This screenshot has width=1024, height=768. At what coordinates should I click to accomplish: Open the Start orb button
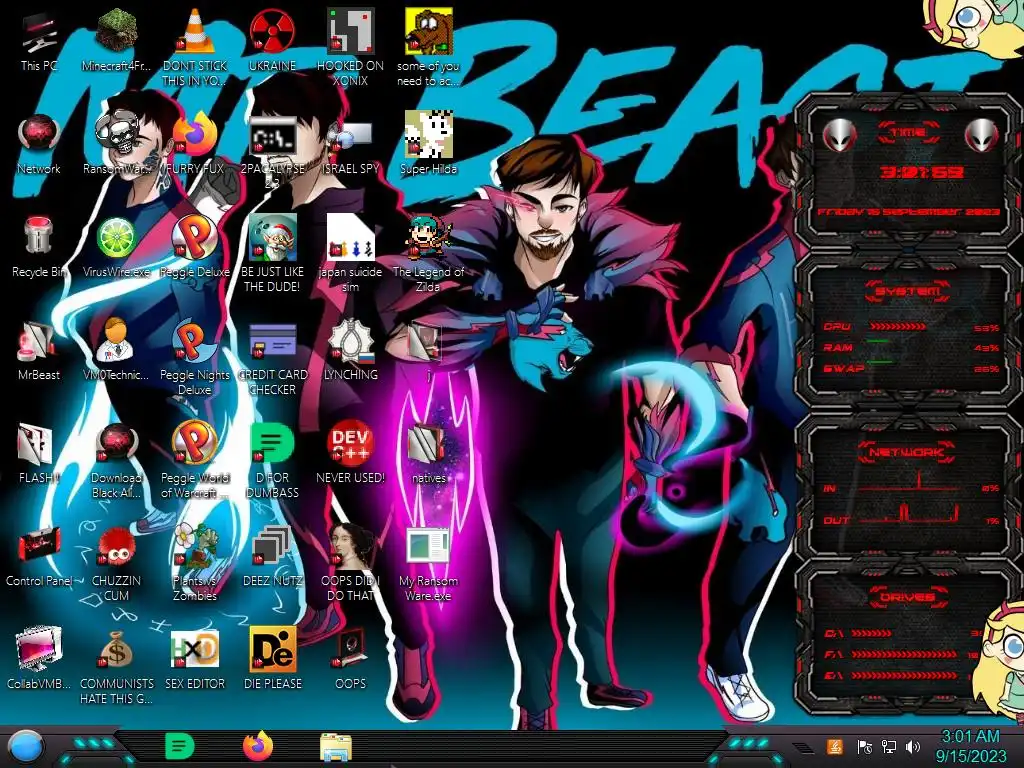click(x=25, y=747)
